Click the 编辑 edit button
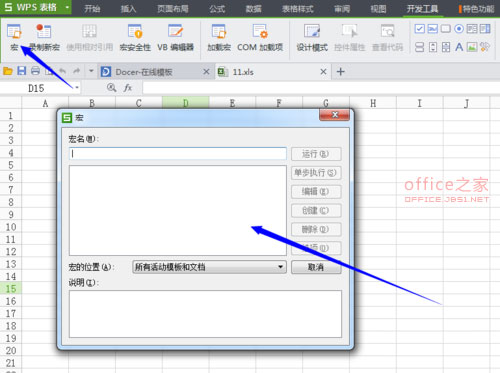500x373 pixels. click(316, 192)
